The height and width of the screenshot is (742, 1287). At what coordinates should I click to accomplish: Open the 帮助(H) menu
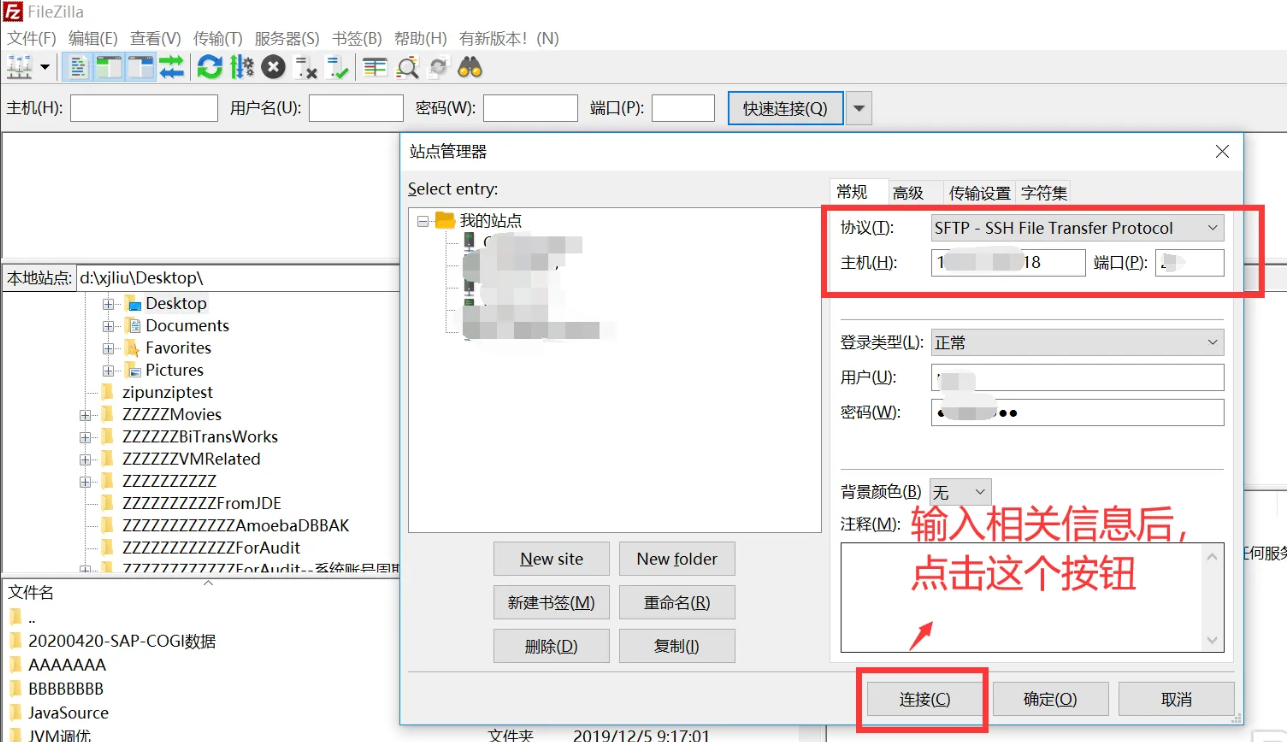point(420,38)
